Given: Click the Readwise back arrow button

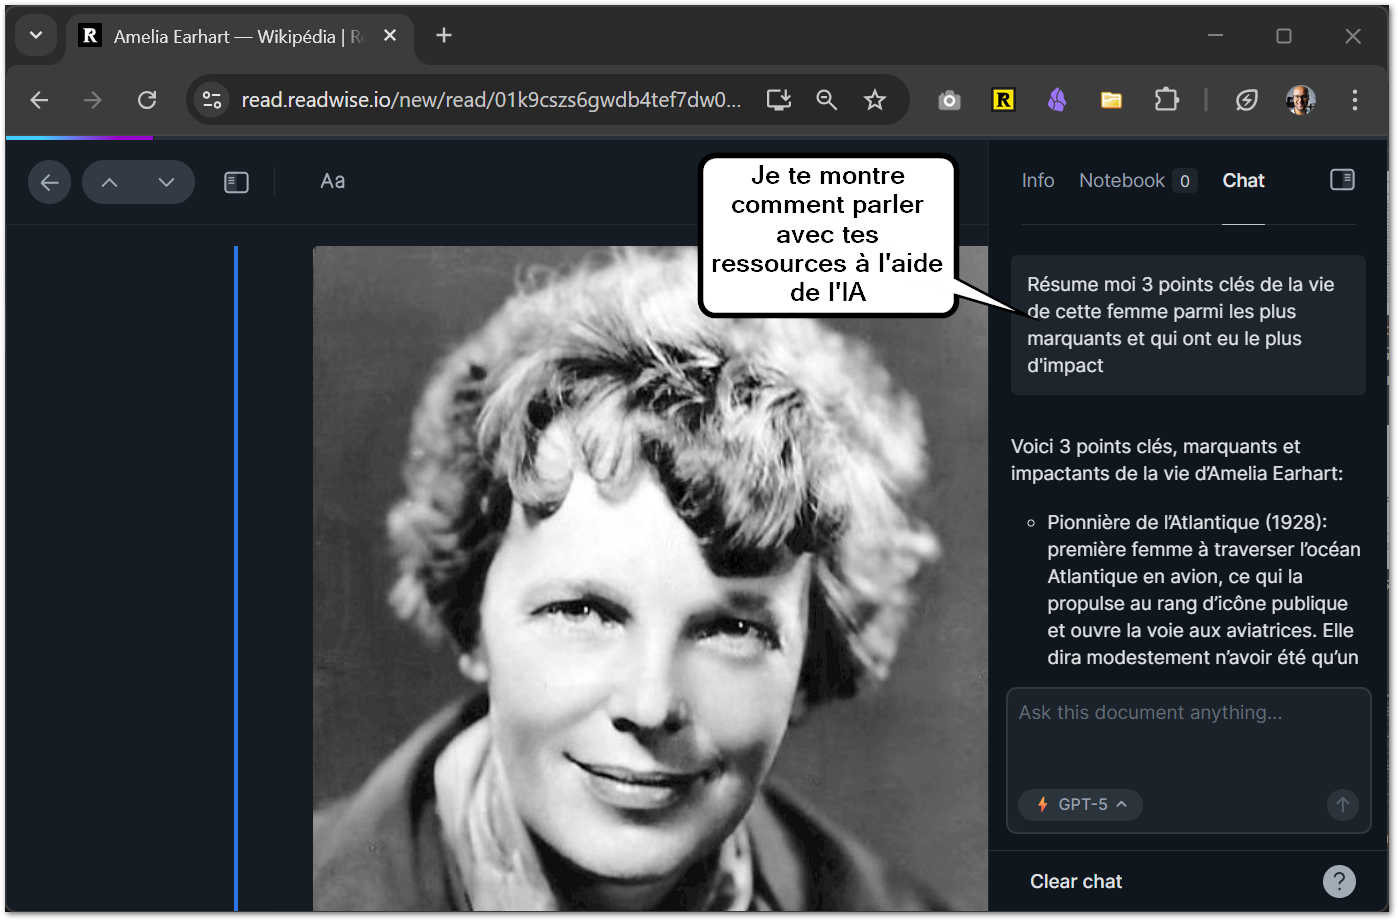Looking at the screenshot, I should (49, 182).
